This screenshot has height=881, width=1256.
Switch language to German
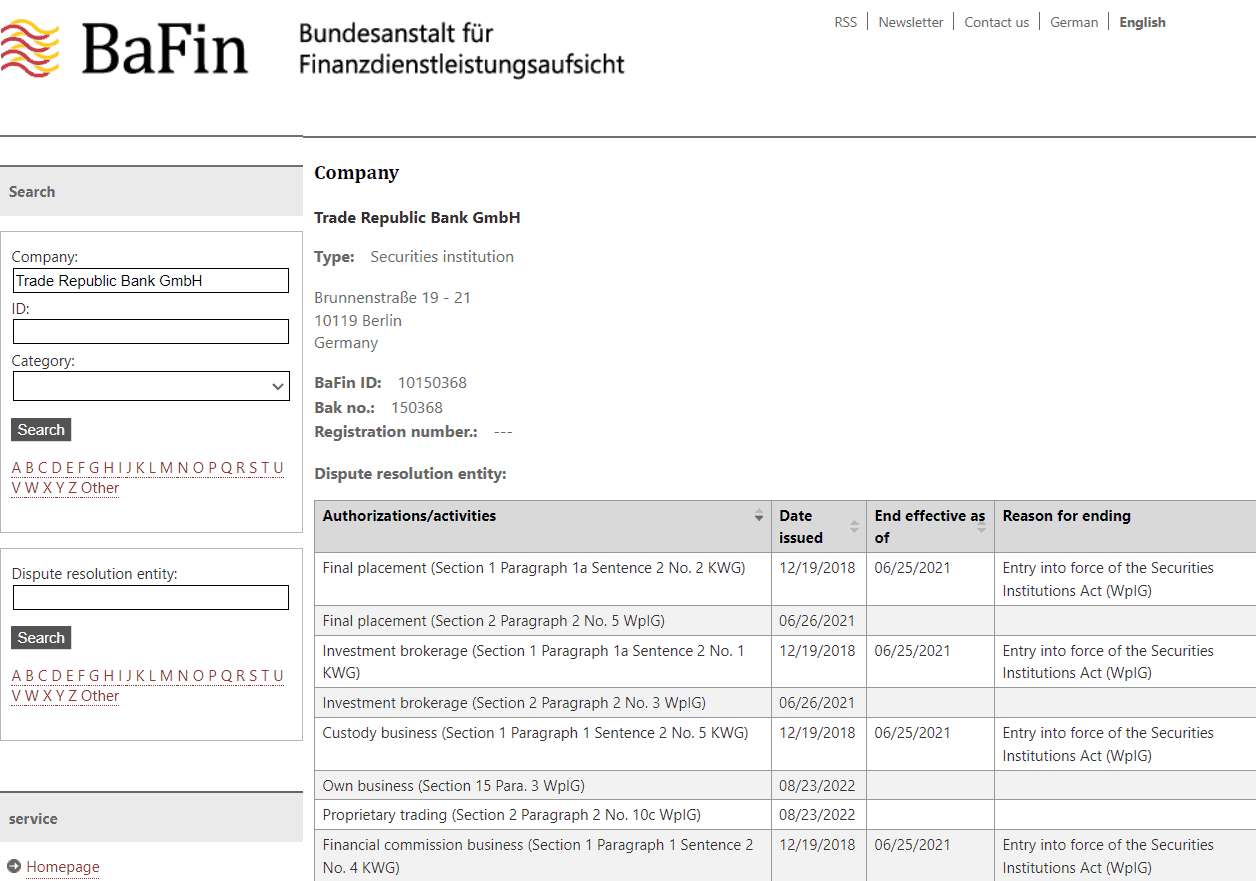1074,22
